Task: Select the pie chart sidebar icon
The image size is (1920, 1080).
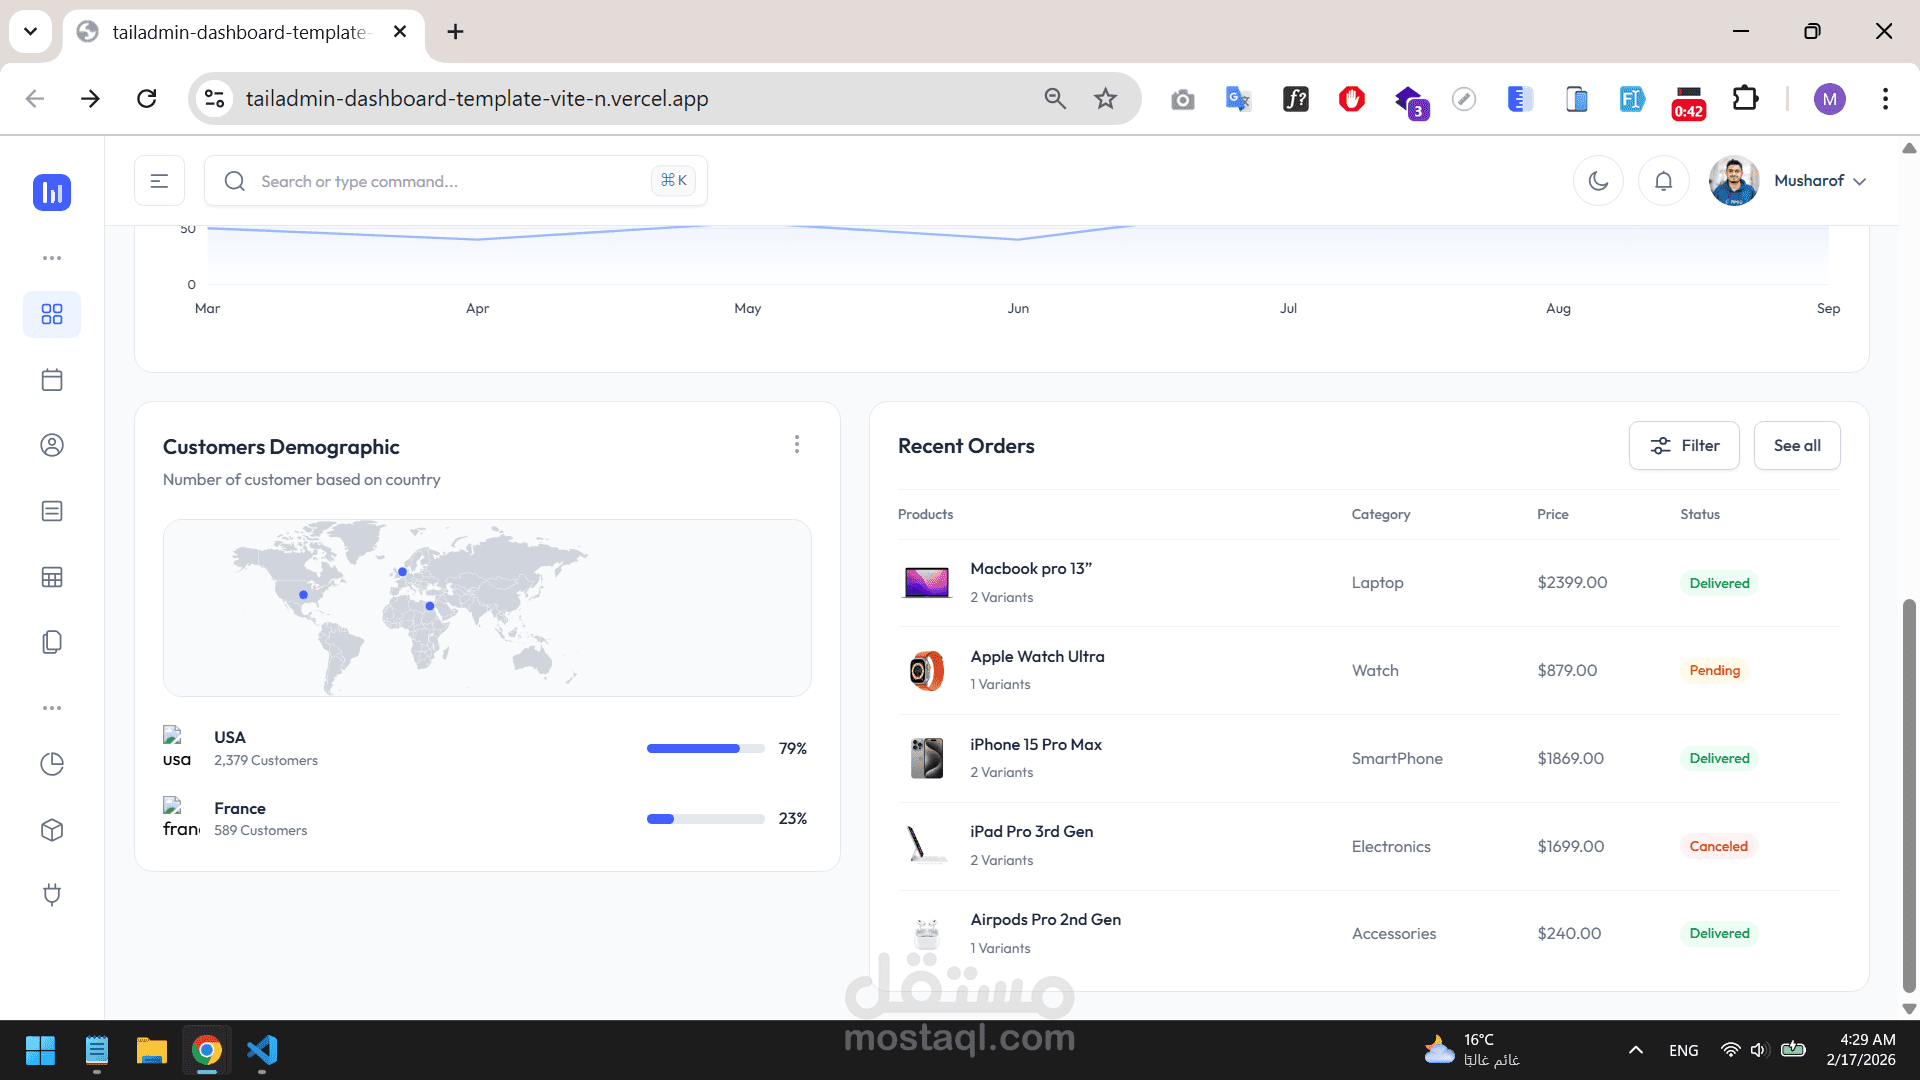Action: [x=52, y=764]
